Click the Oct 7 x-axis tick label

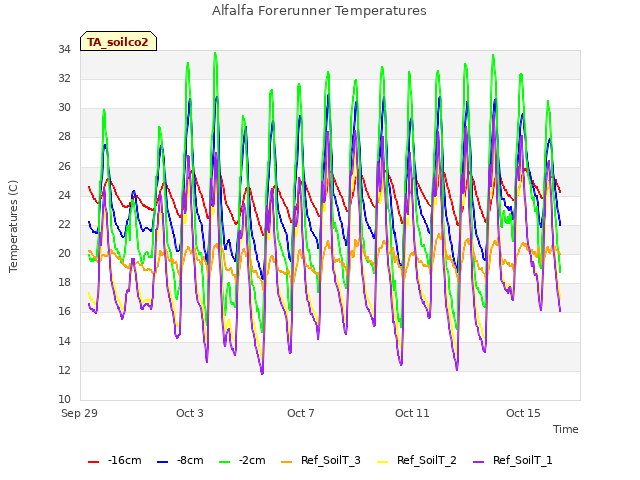pos(301,413)
